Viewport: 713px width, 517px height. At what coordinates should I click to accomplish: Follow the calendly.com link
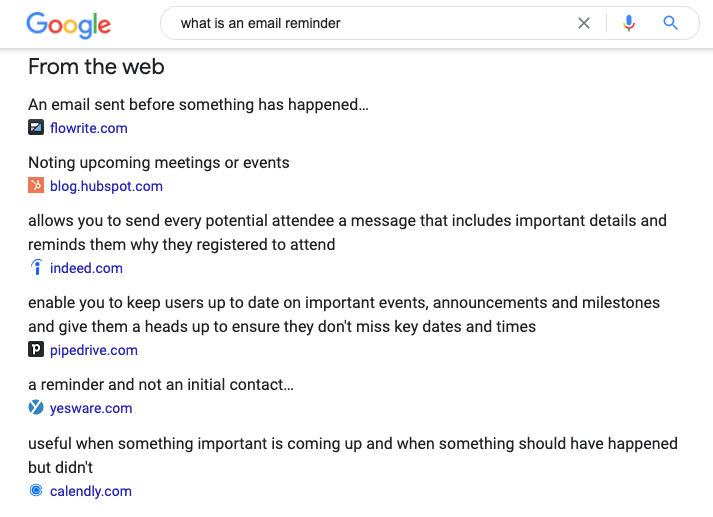[91, 491]
